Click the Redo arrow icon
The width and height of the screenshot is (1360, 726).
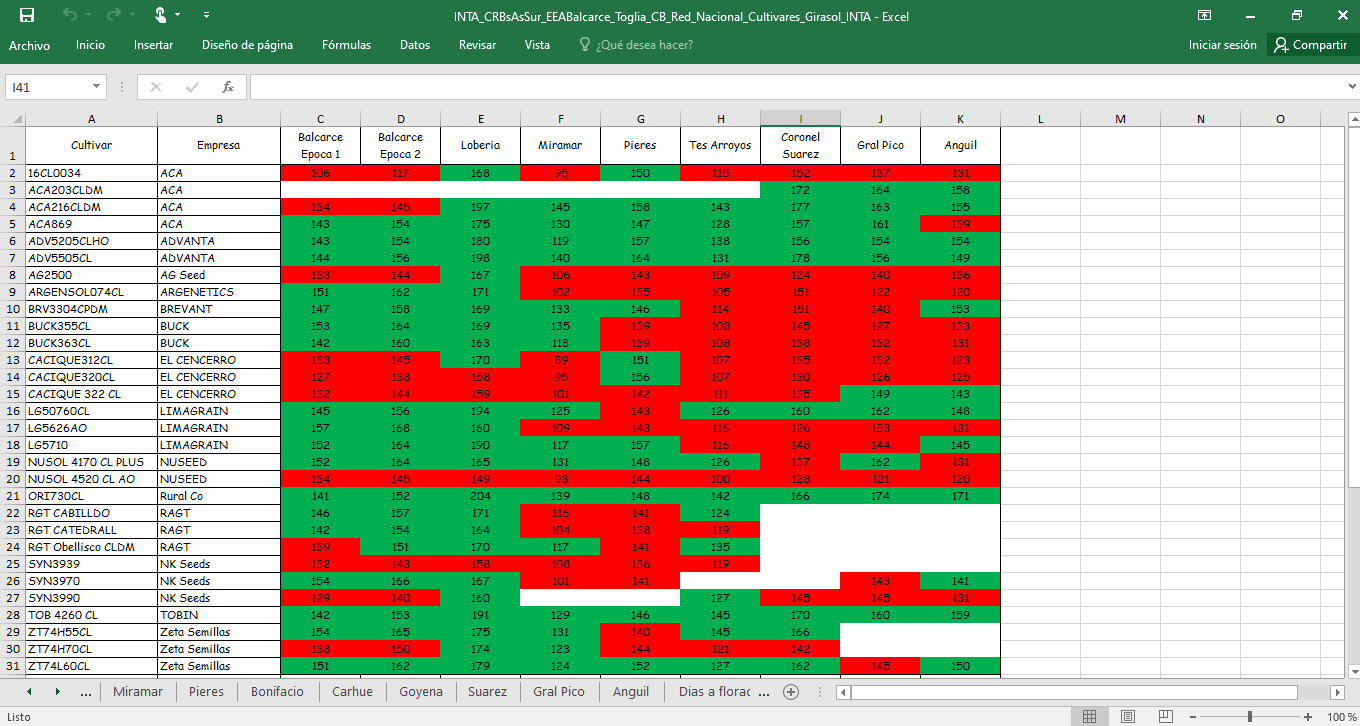pos(114,15)
